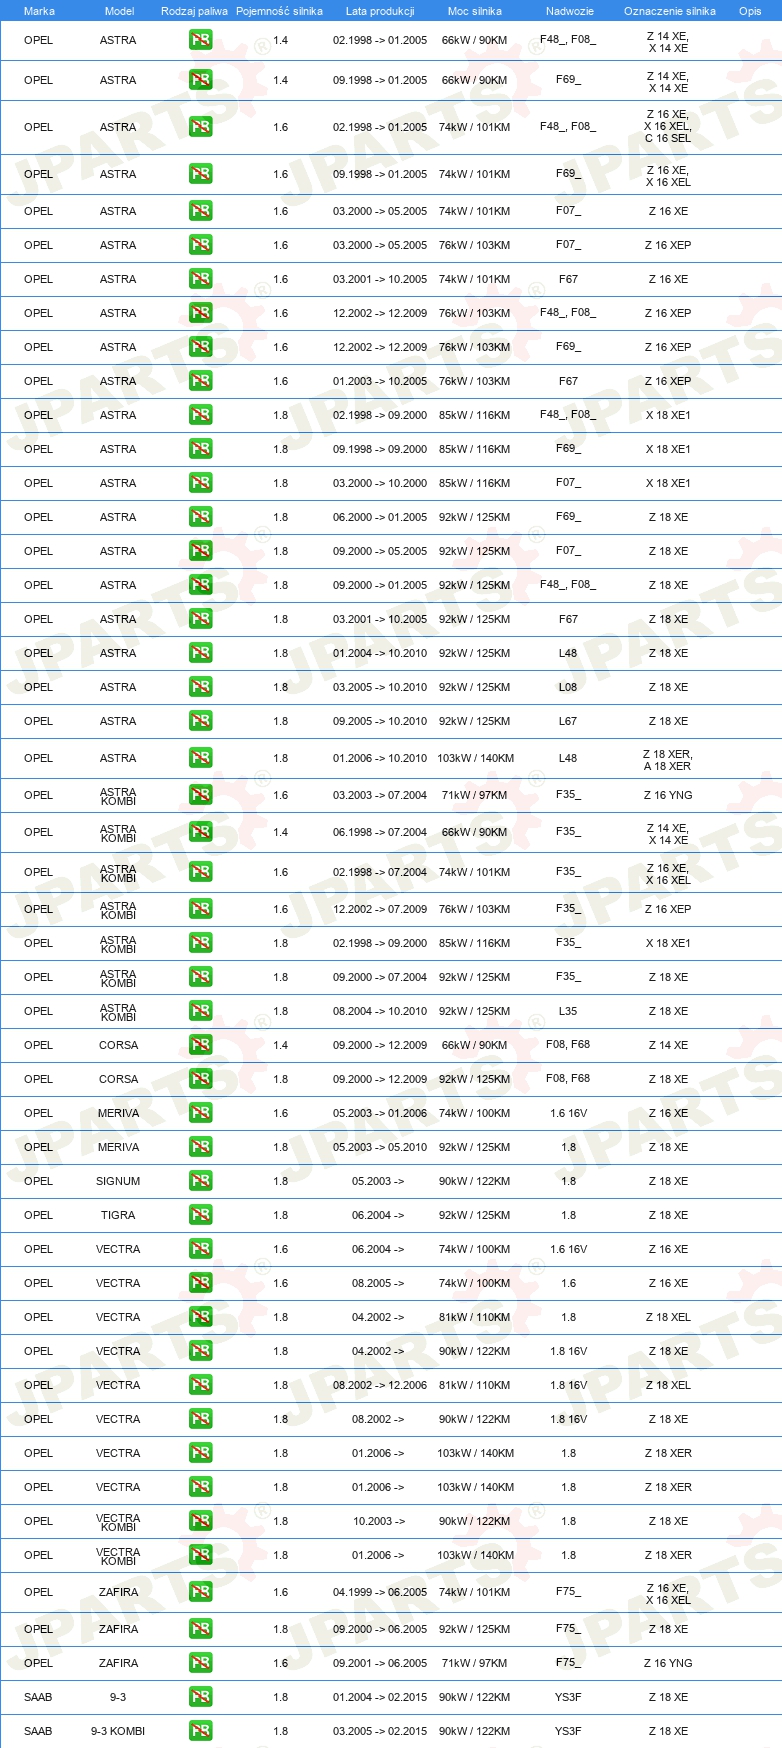782x1748 pixels.
Task: Click the '09.2001 -> 06.2005' production years cell
Action: tap(380, 1663)
